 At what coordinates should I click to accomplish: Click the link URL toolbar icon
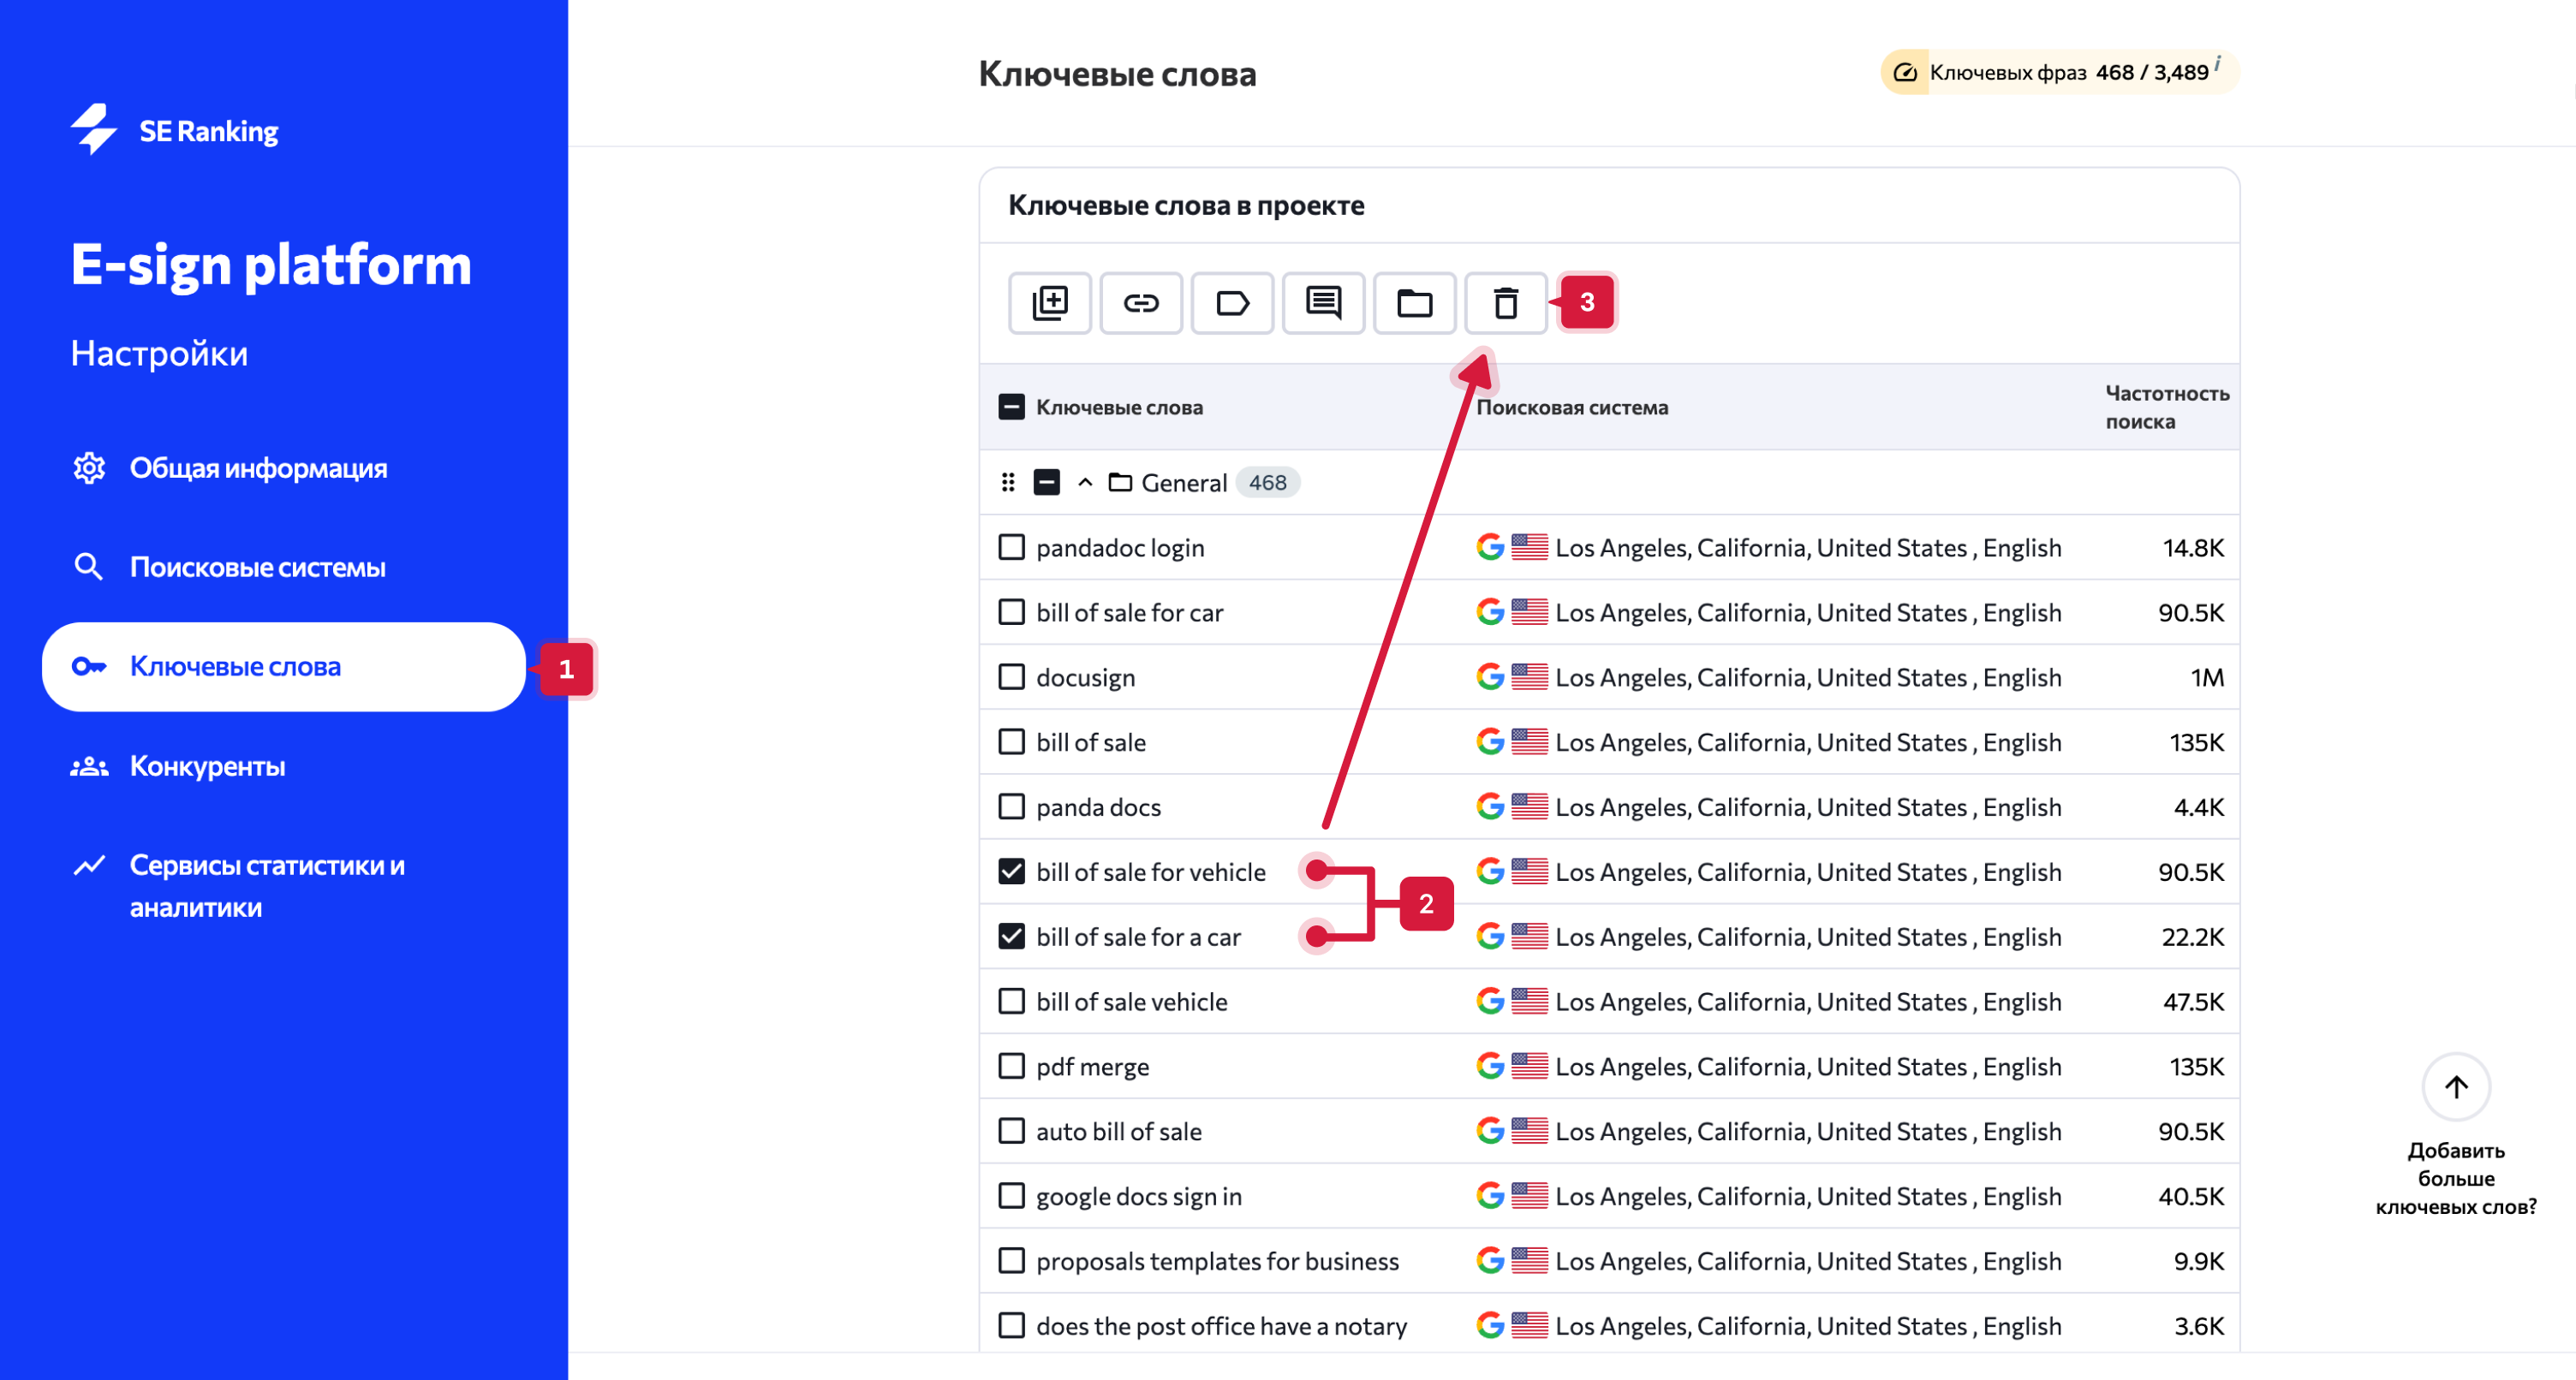[1140, 302]
